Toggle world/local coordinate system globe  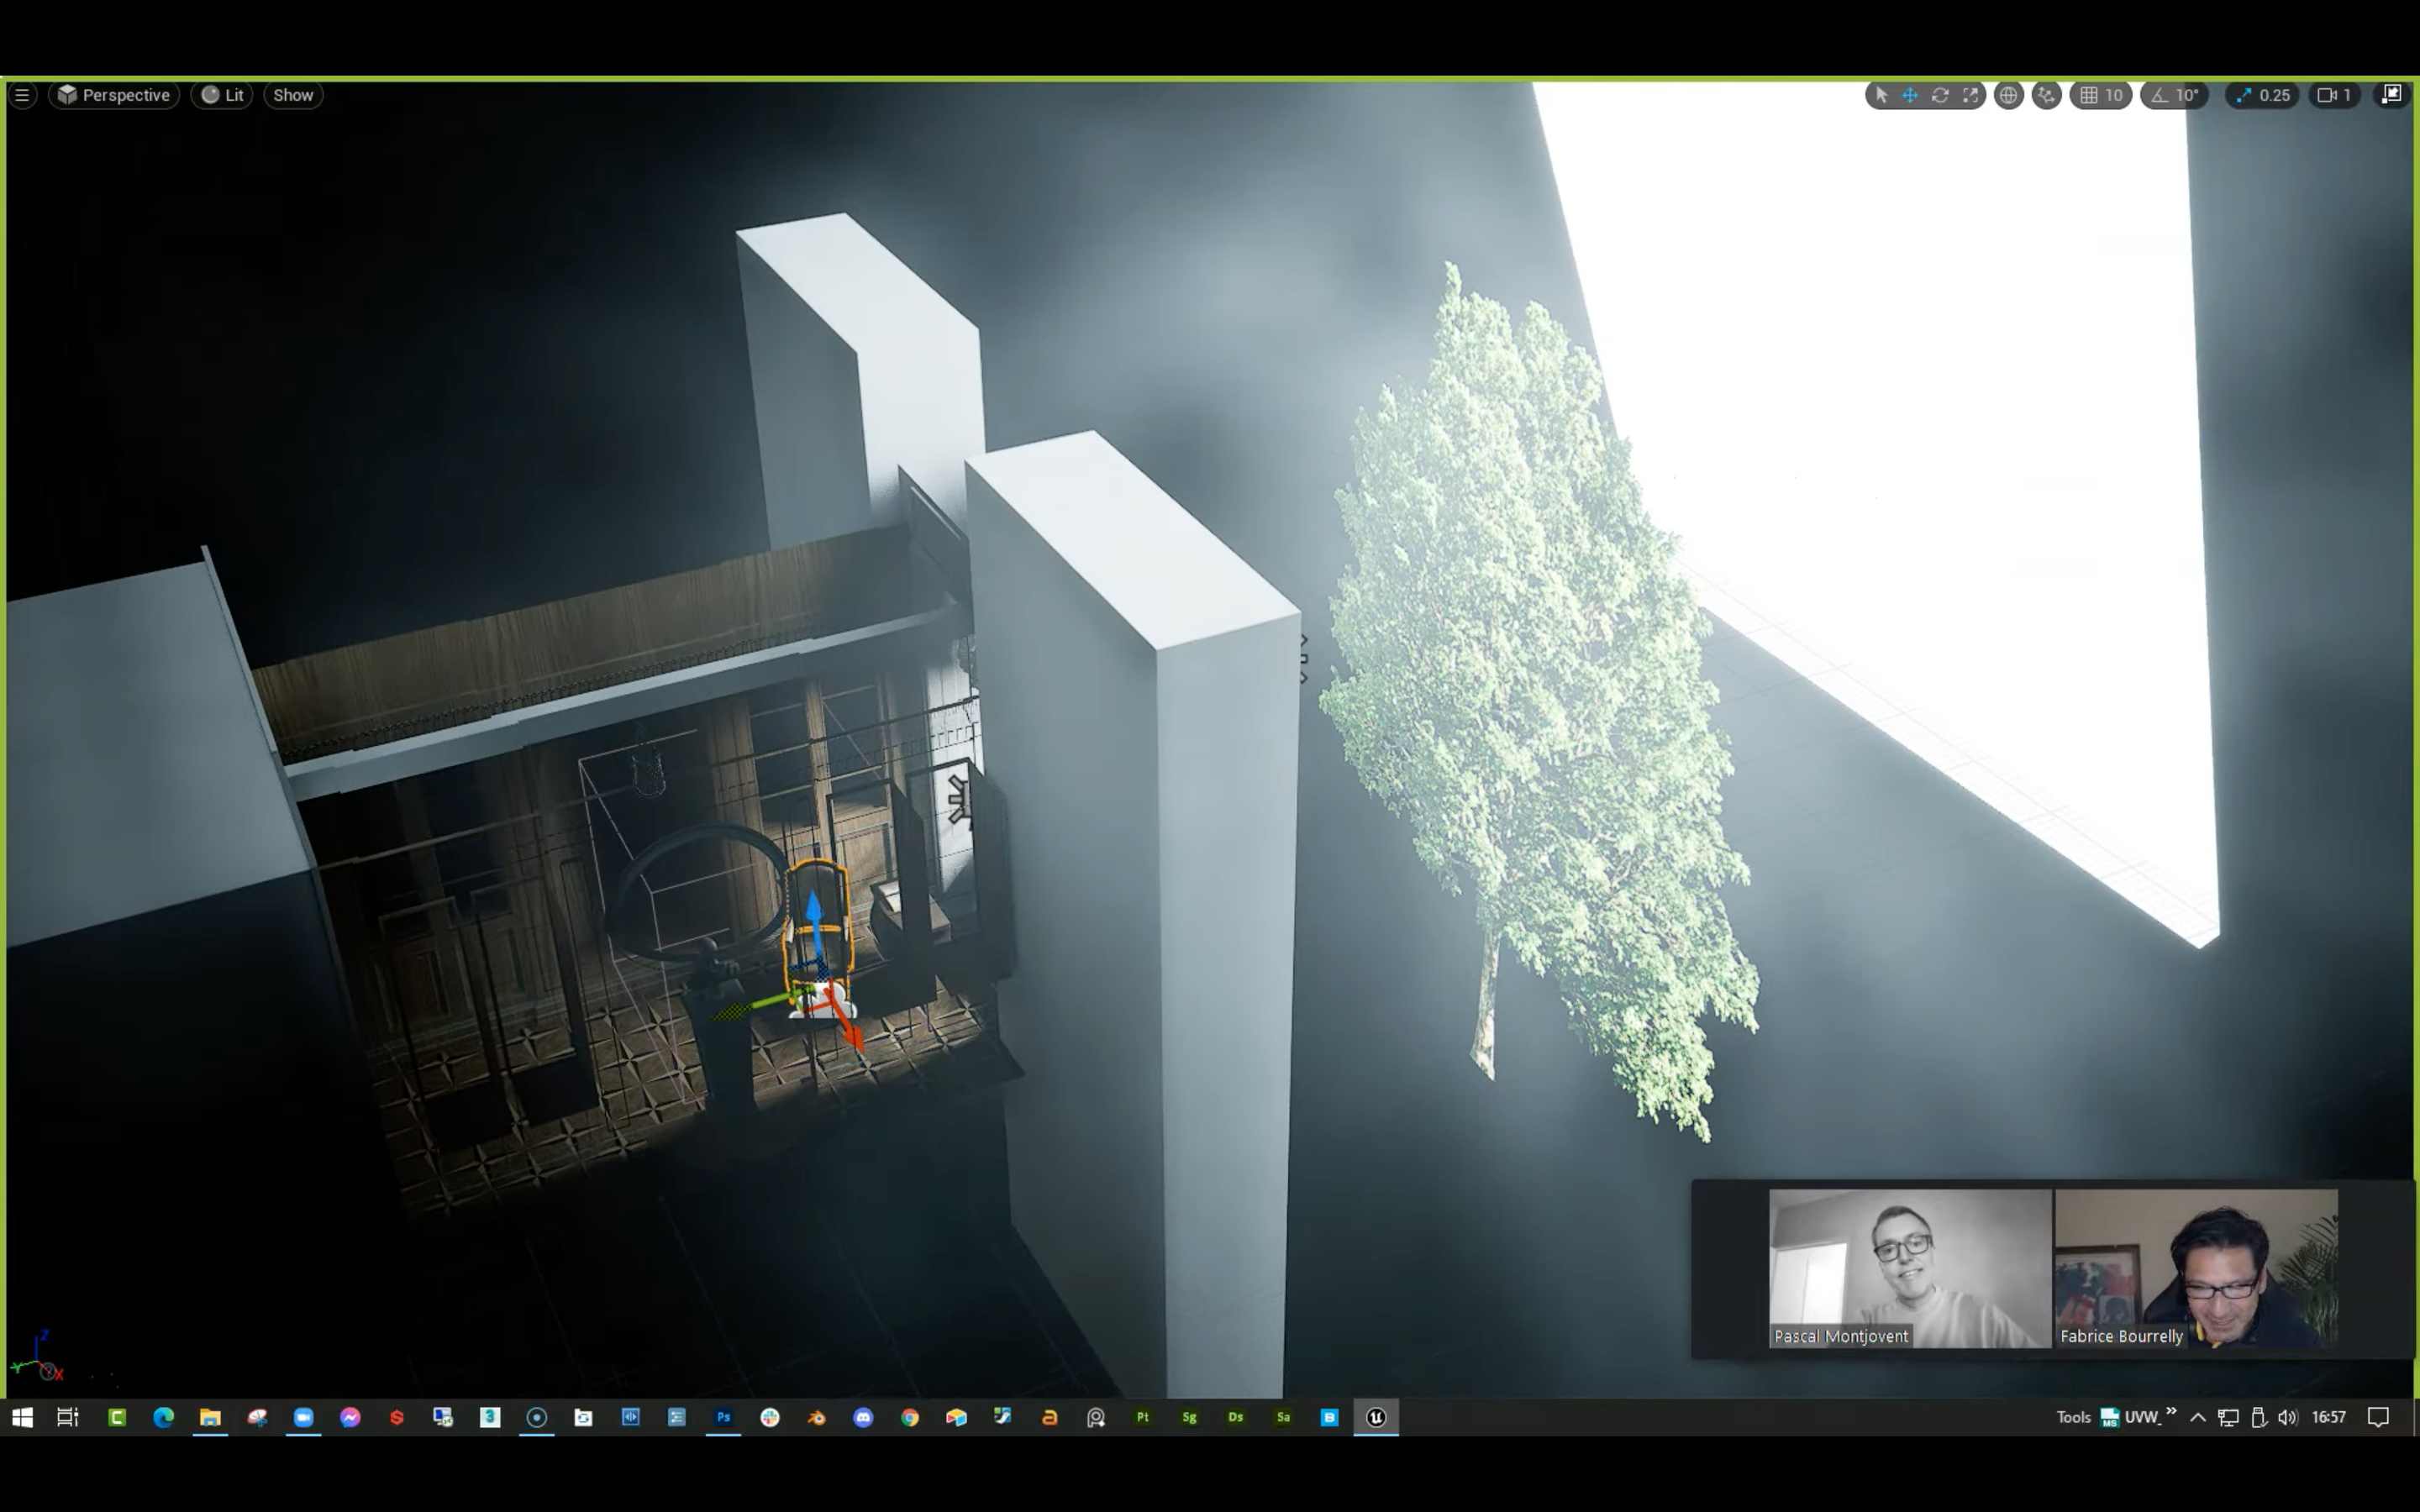pyautogui.click(x=2008, y=95)
